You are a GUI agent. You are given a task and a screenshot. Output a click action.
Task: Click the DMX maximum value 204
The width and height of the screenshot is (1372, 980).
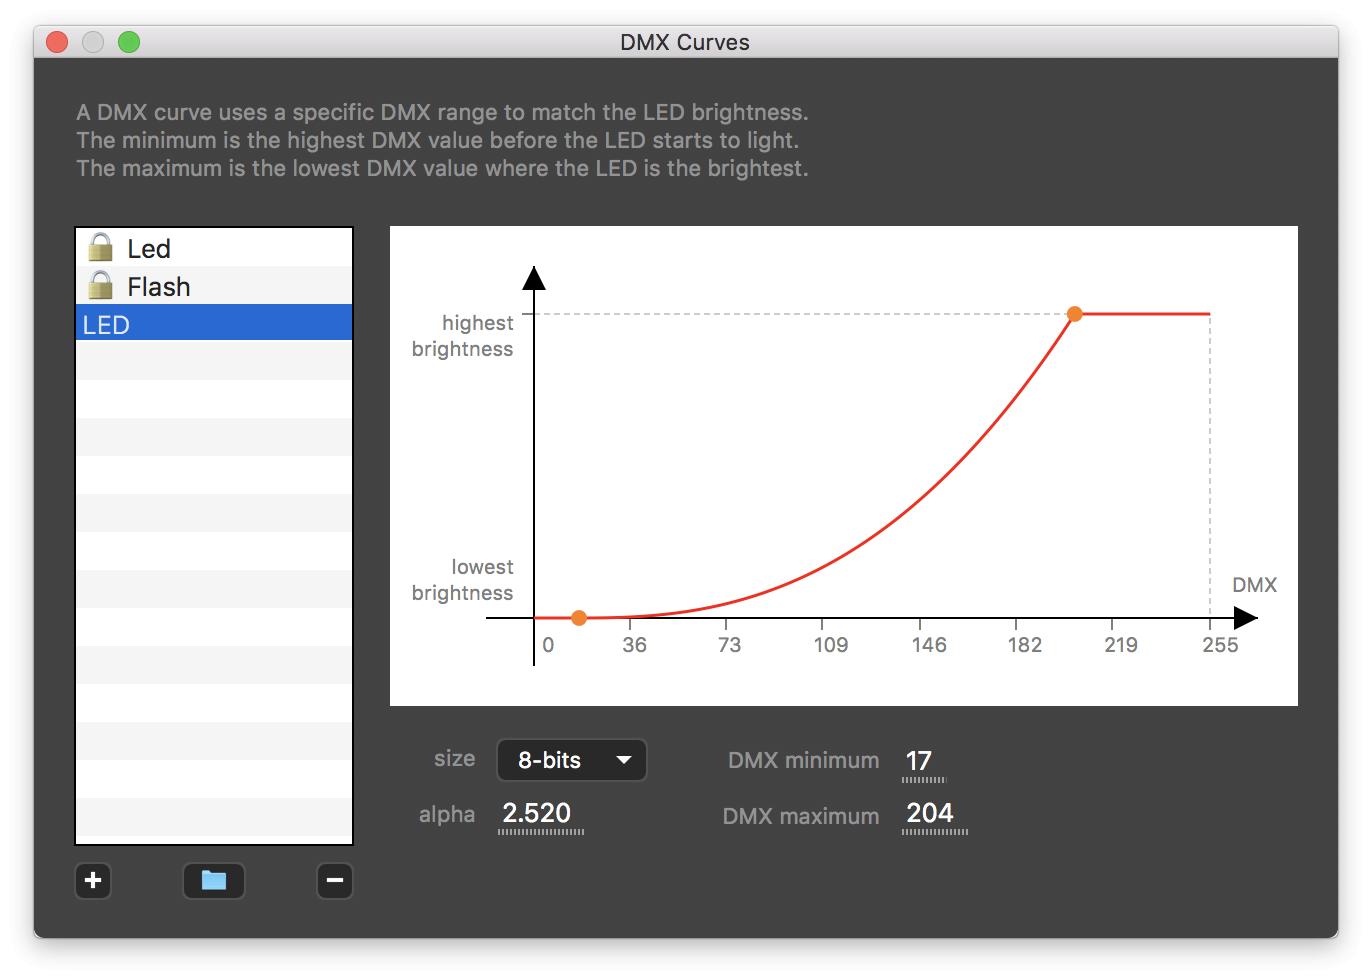click(x=931, y=814)
